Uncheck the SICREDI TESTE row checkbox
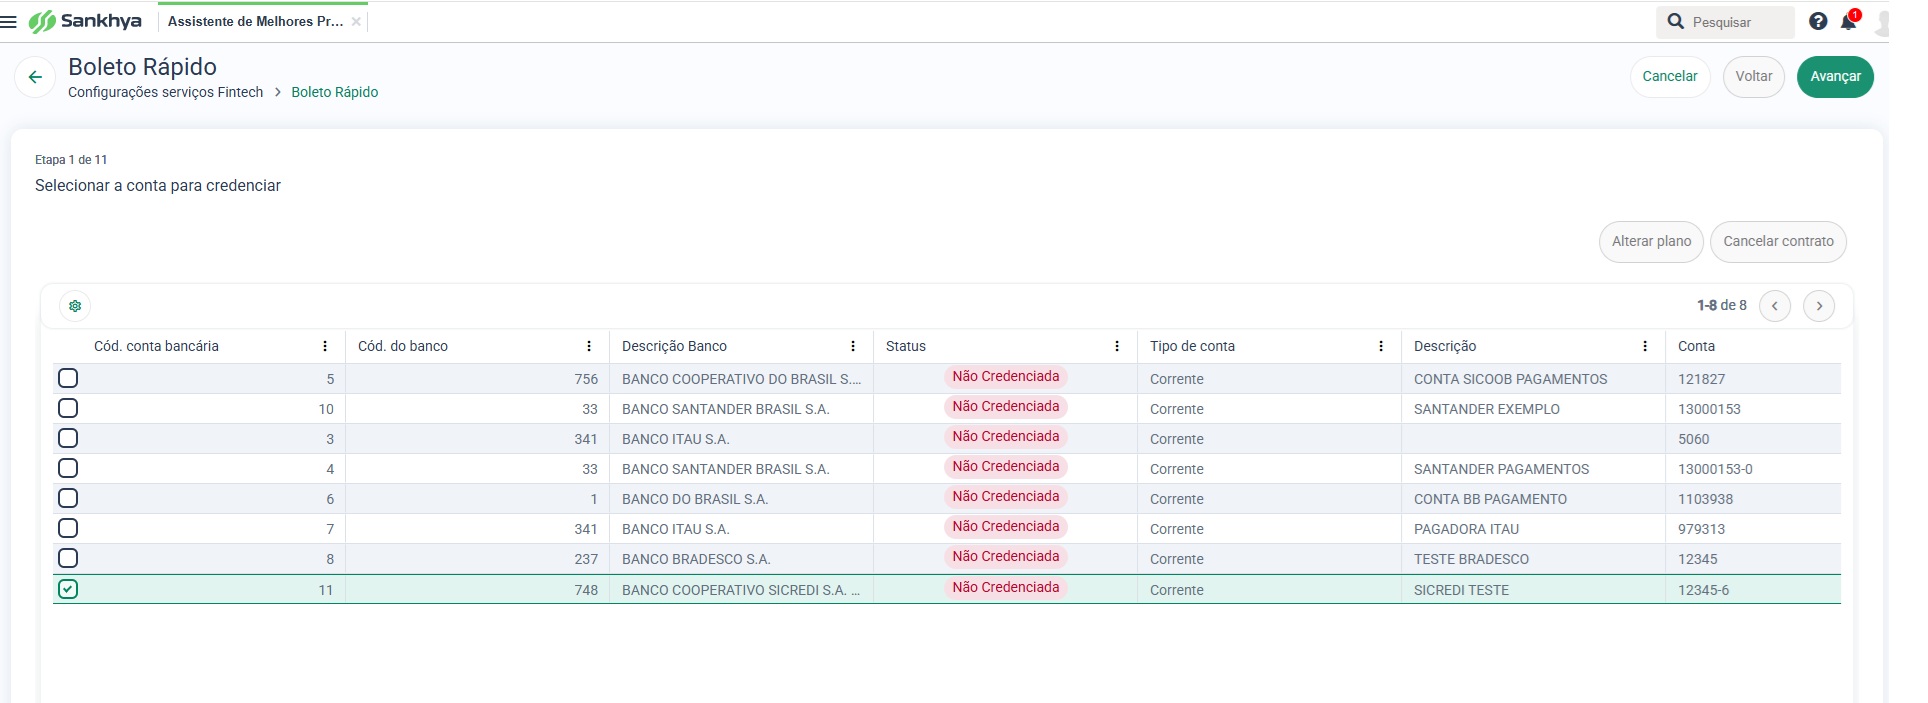This screenshot has height=703, width=1928. tap(68, 589)
